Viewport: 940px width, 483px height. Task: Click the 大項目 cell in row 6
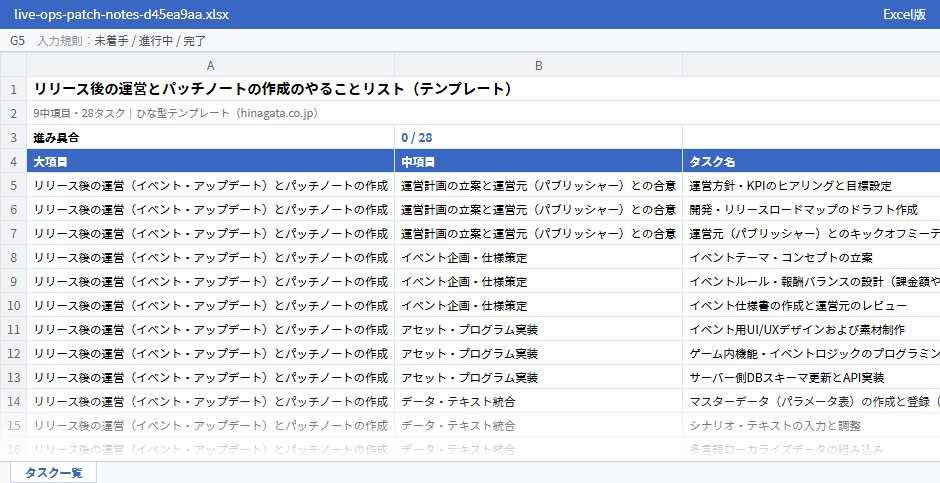210,209
